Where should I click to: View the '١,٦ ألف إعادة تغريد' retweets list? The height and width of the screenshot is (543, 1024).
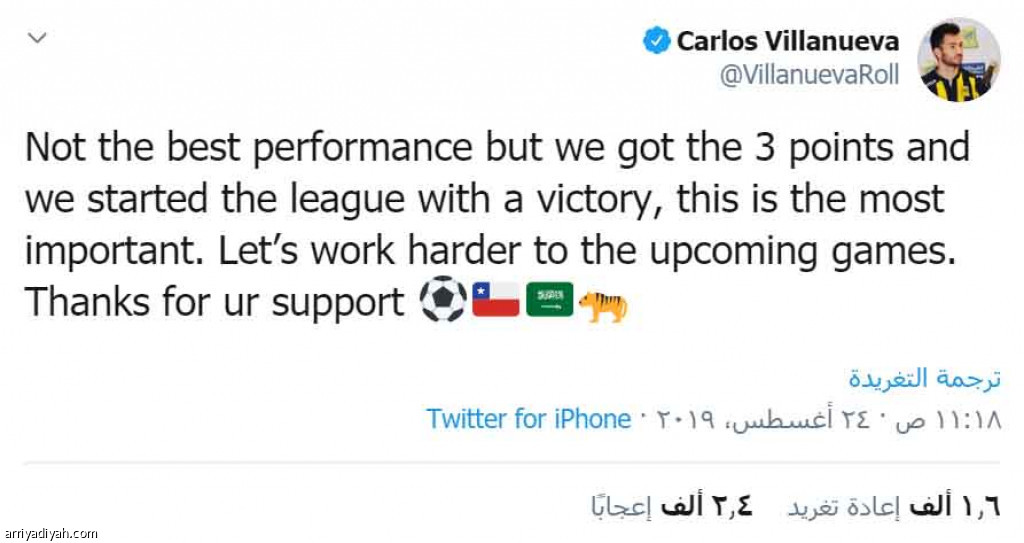[x=895, y=507]
